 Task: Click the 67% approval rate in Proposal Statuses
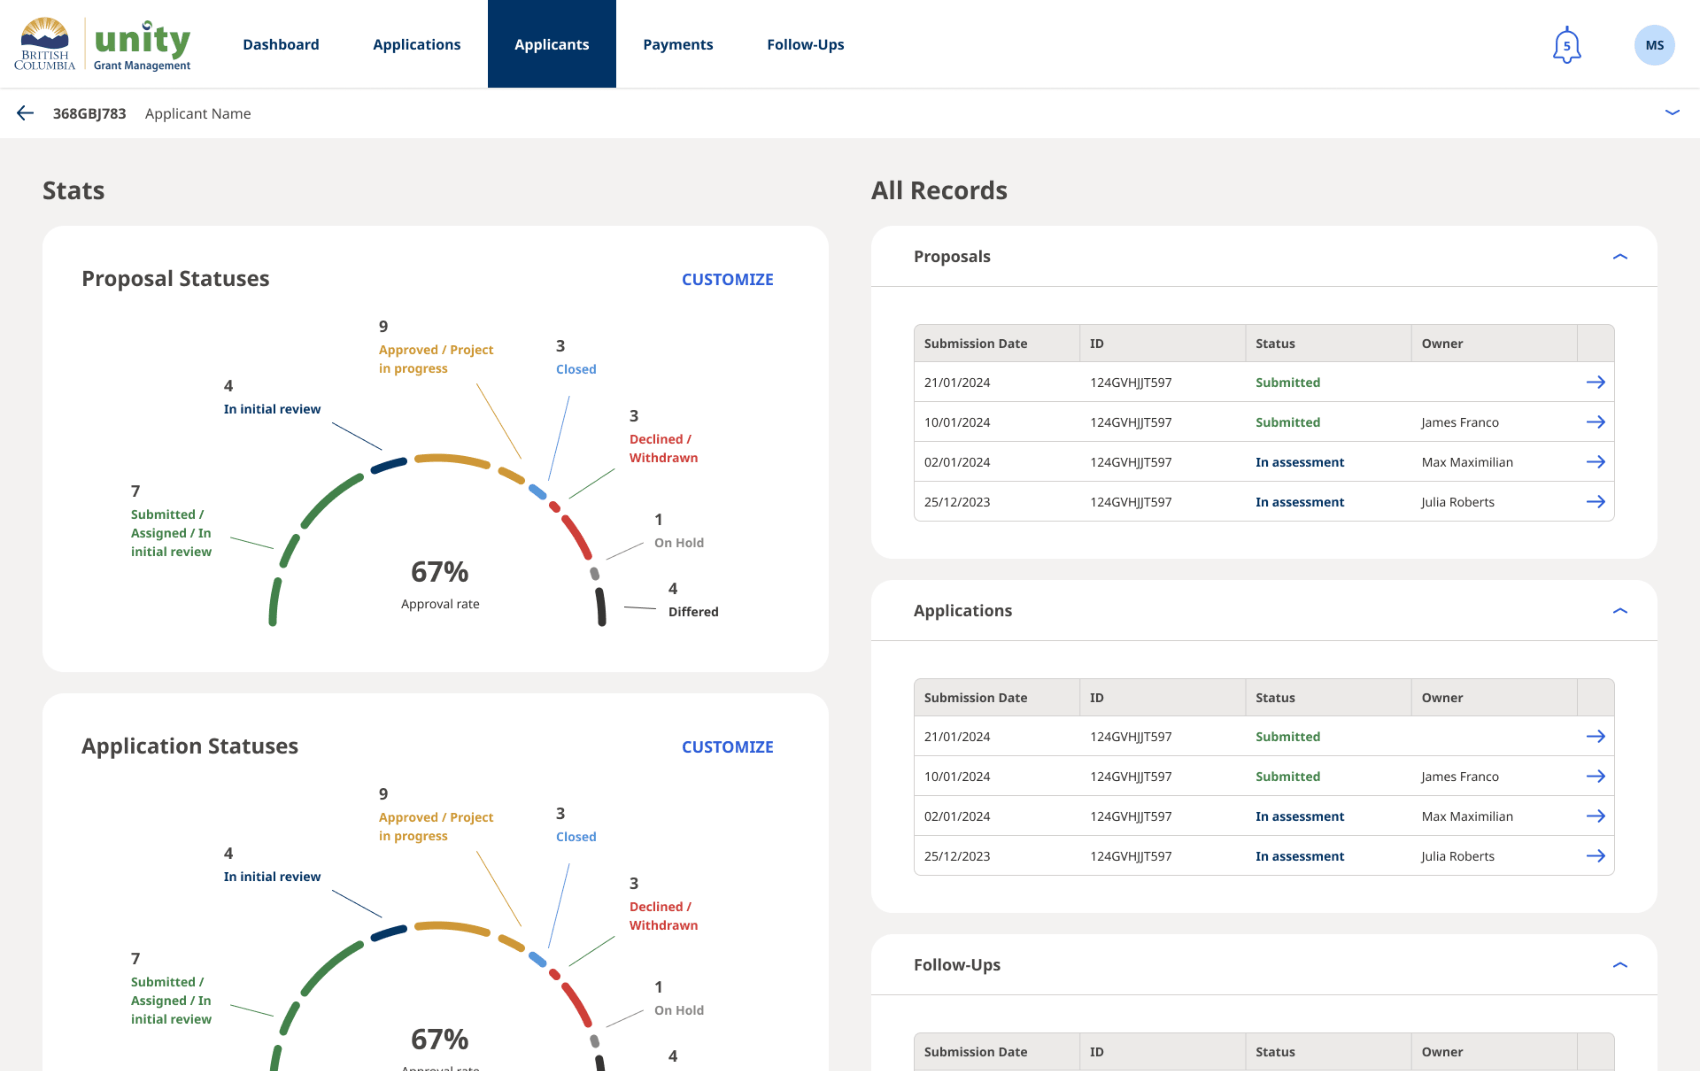coord(440,572)
